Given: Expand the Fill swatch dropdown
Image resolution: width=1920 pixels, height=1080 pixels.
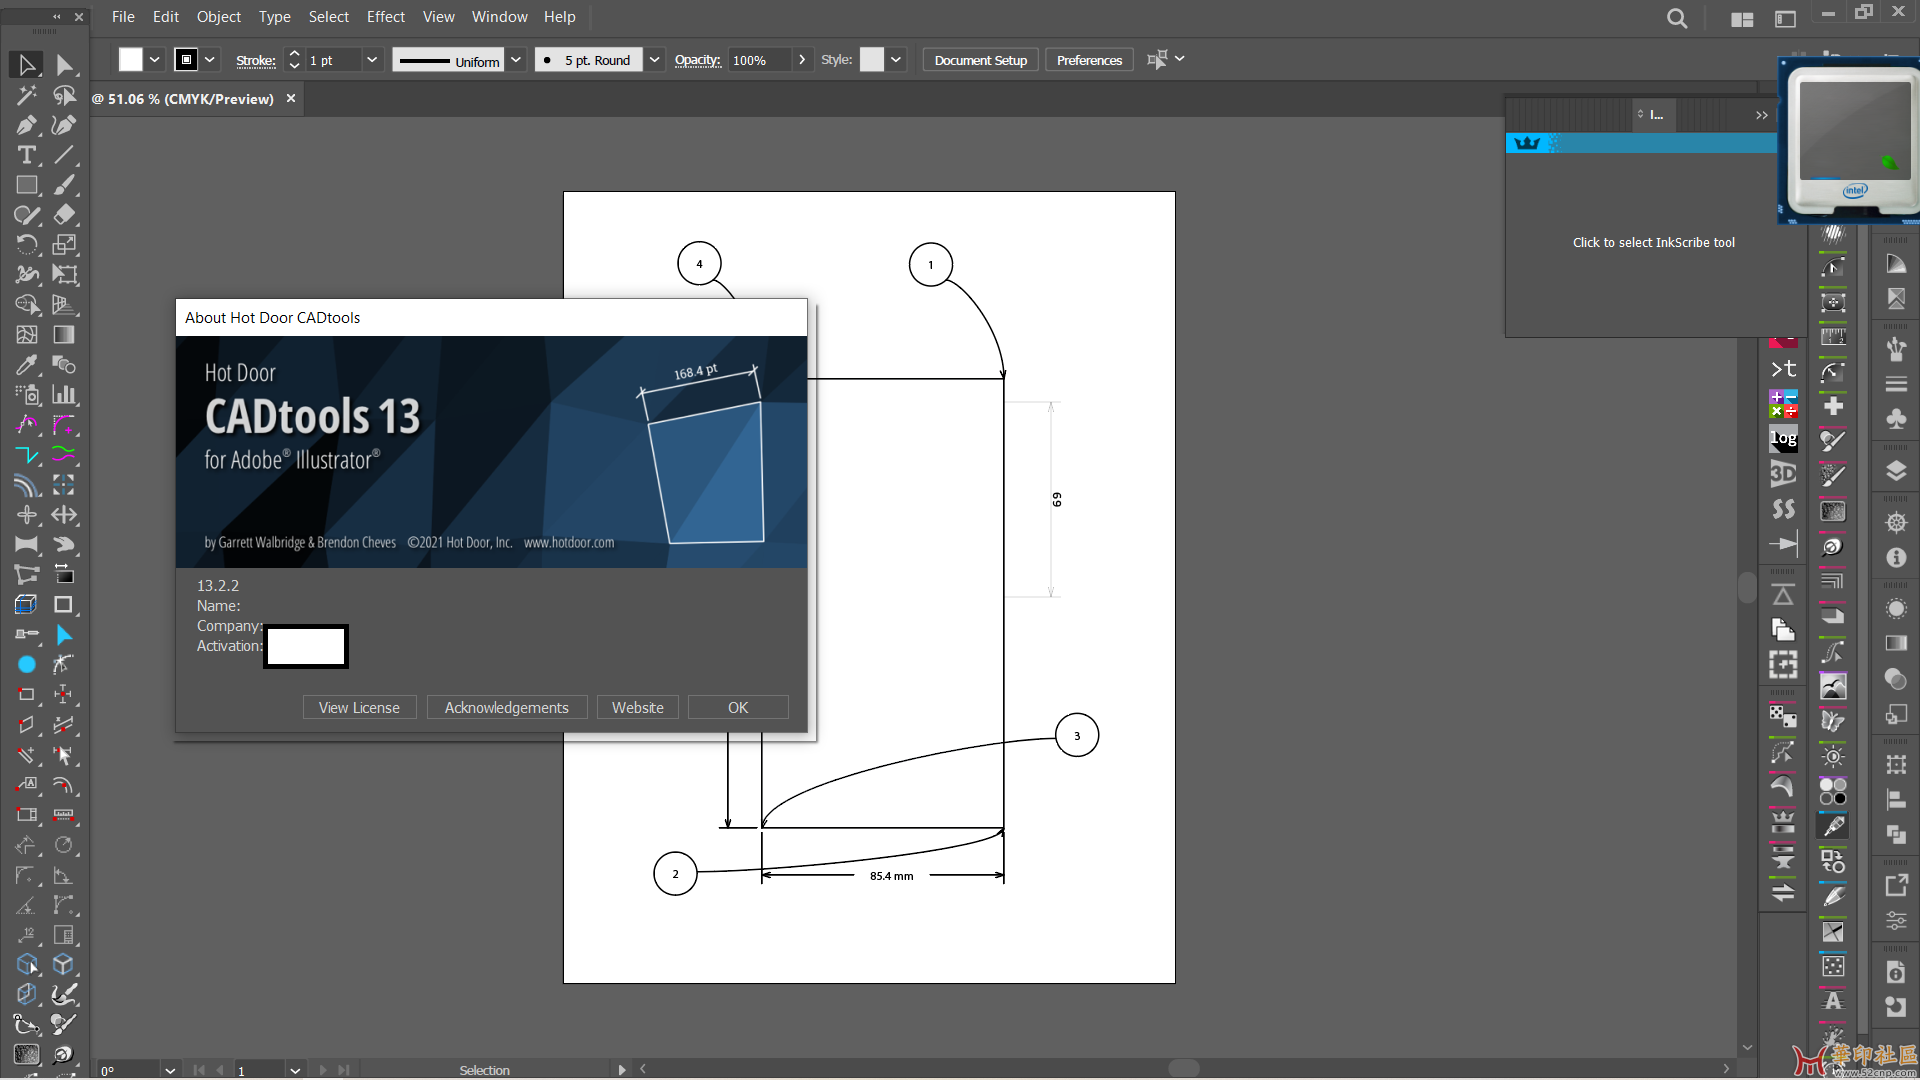Looking at the screenshot, I should 155,60.
